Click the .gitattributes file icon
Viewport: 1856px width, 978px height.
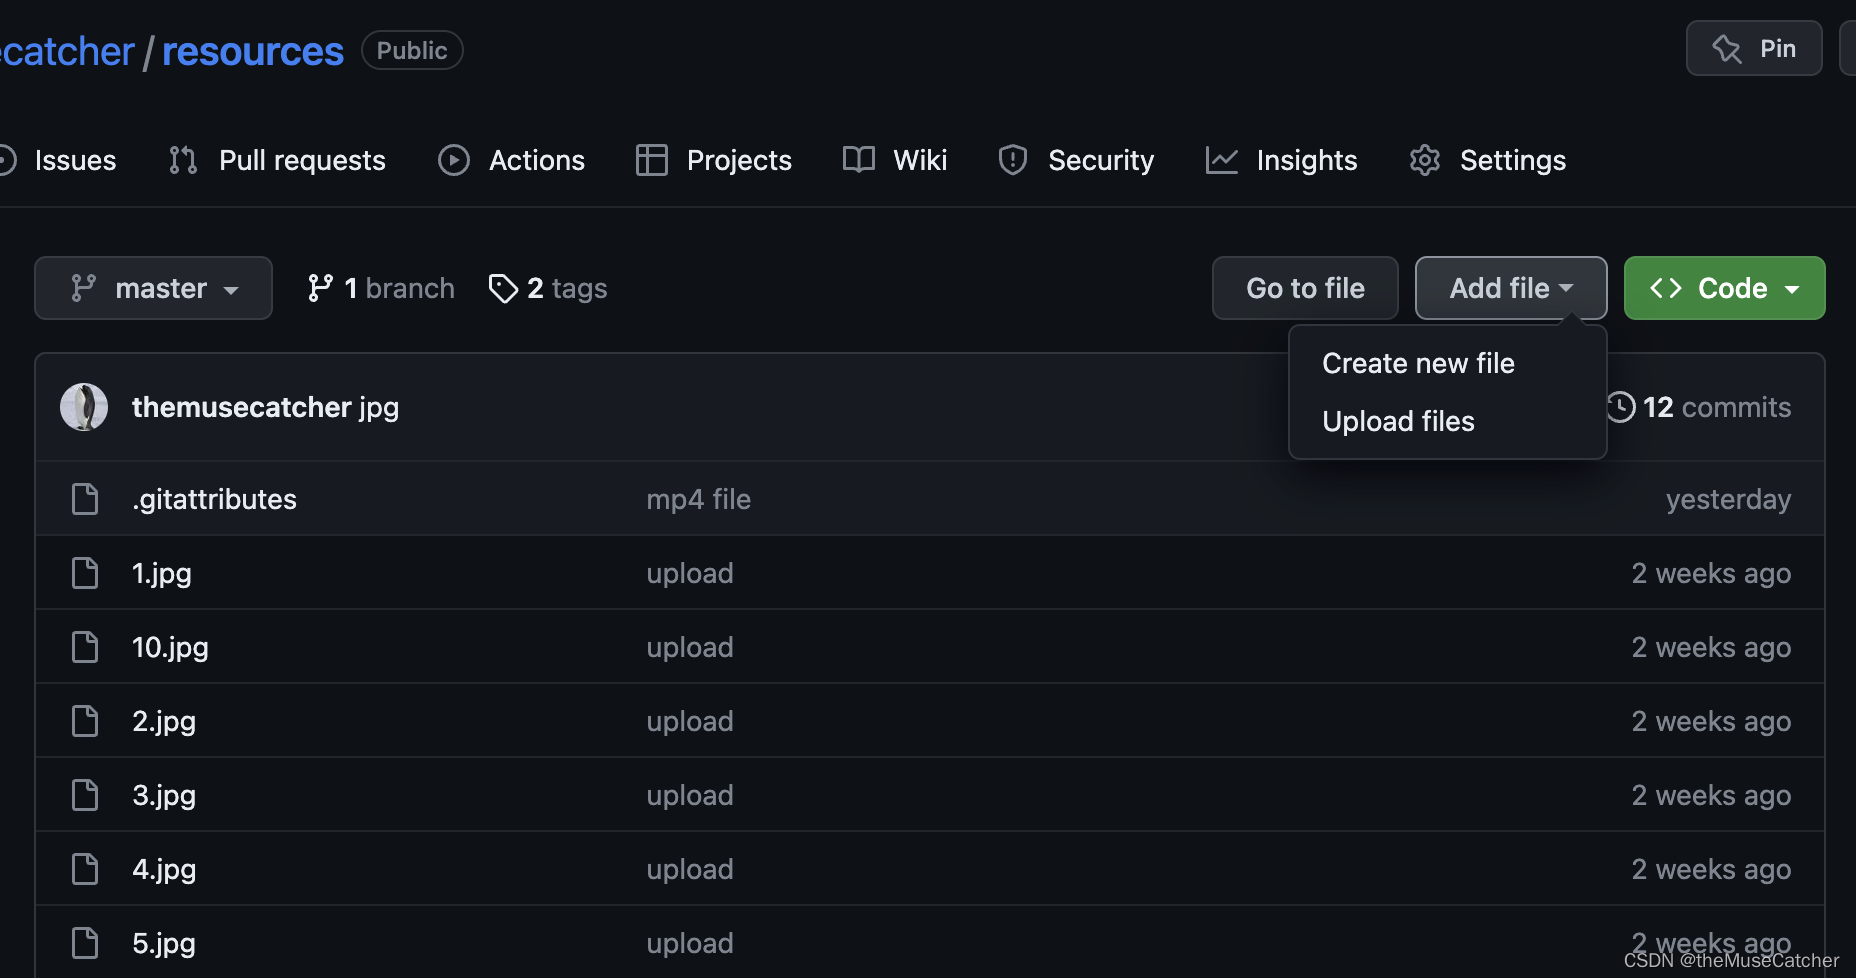pyautogui.click(x=85, y=499)
